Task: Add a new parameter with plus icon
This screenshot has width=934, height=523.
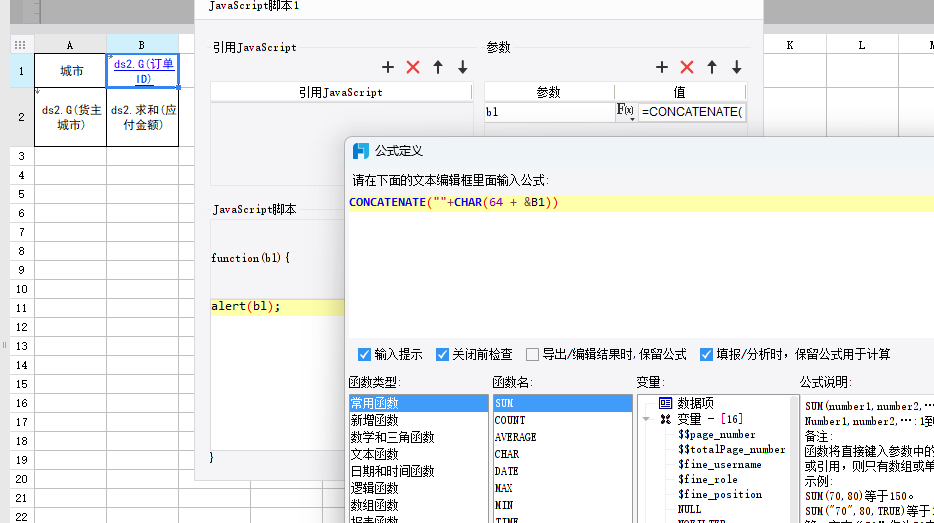Action: tap(662, 67)
